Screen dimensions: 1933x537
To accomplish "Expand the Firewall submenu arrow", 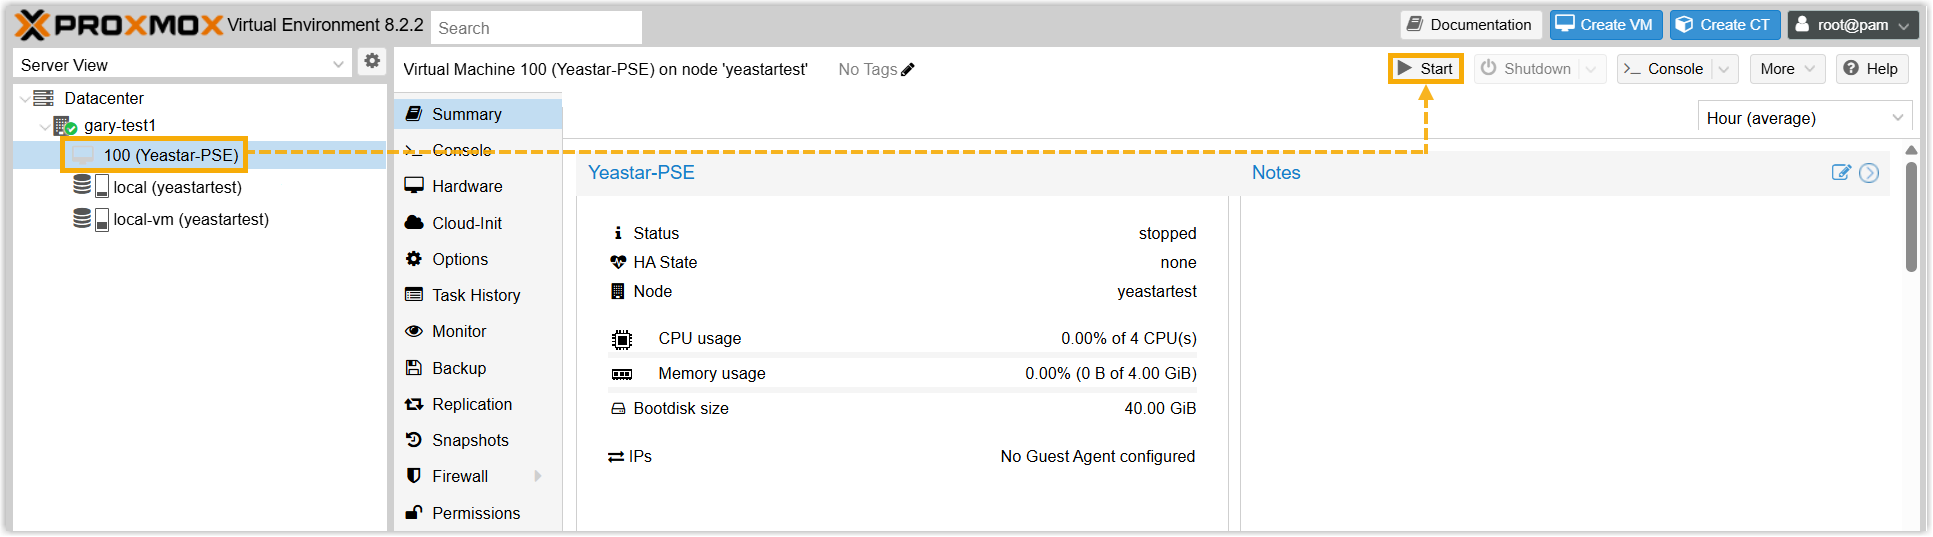I will coord(538,477).
